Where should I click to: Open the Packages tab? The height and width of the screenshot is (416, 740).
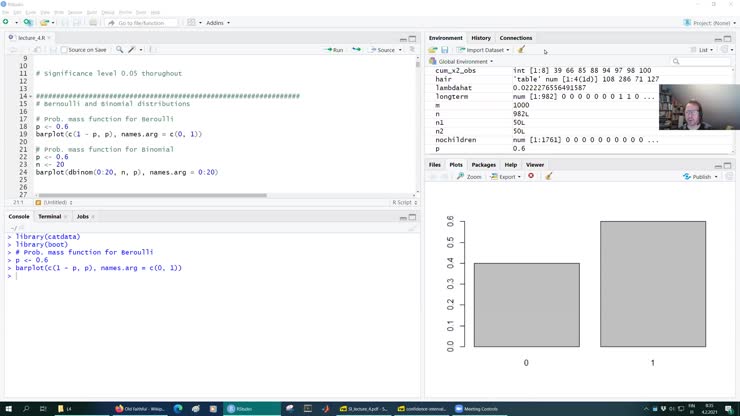coord(484,165)
